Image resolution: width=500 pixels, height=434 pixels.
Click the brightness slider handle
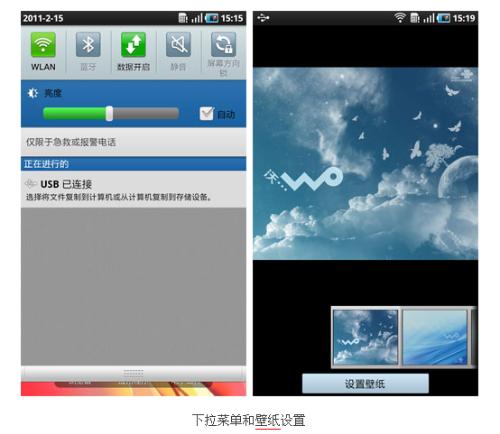[109, 114]
